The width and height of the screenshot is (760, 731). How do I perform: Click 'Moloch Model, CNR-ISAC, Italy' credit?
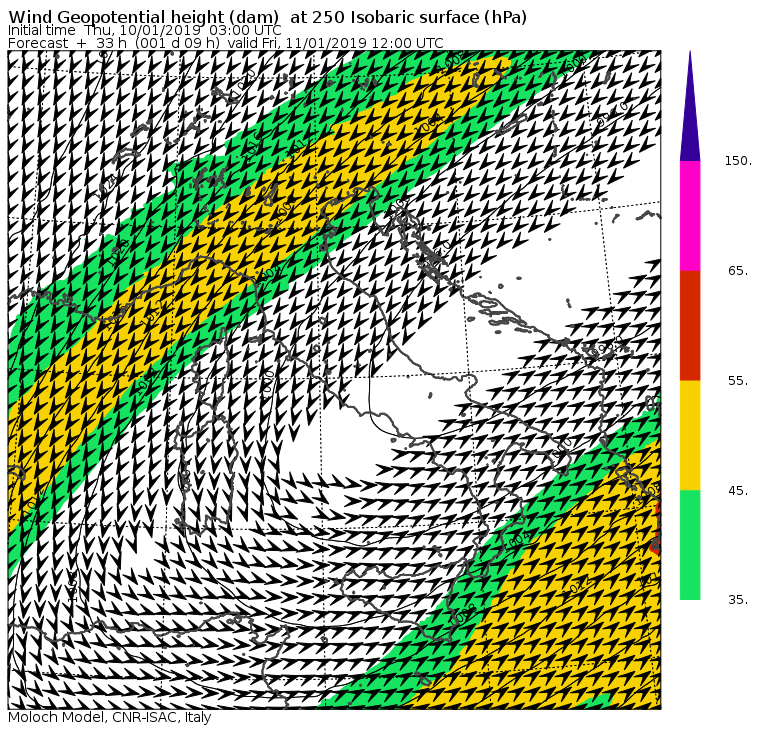tap(110, 717)
